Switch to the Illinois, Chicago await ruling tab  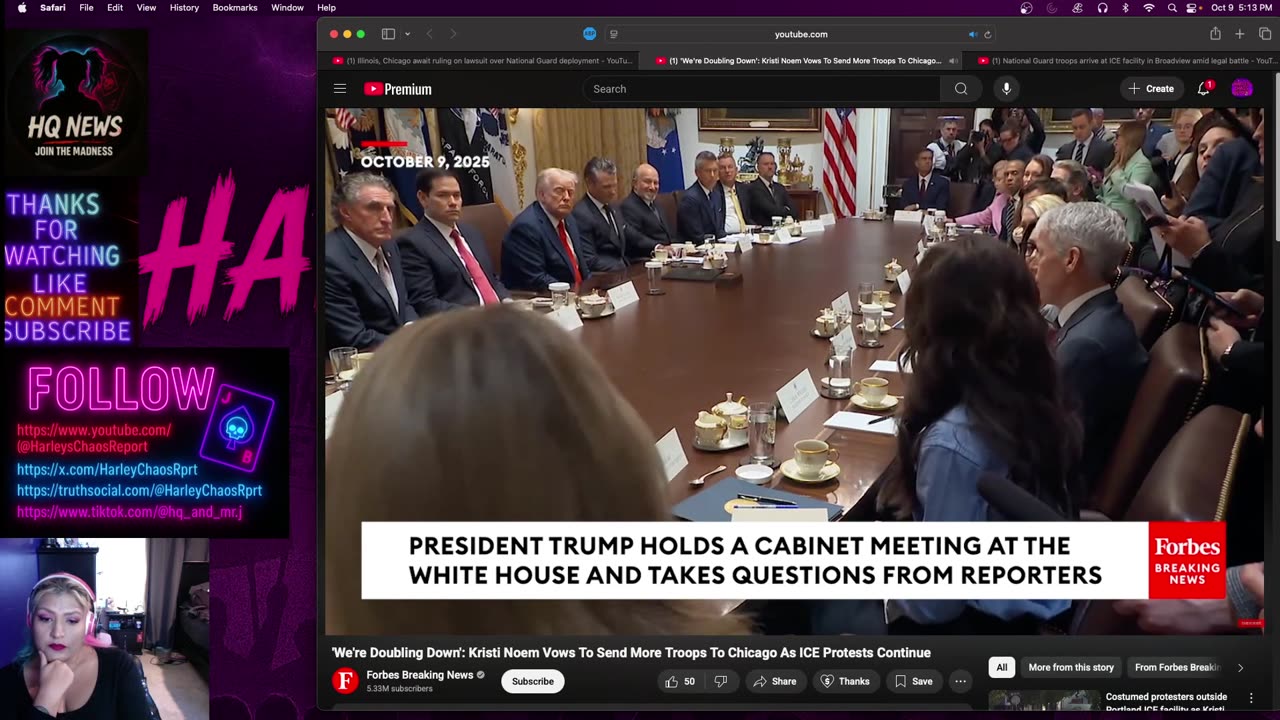click(x=483, y=61)
